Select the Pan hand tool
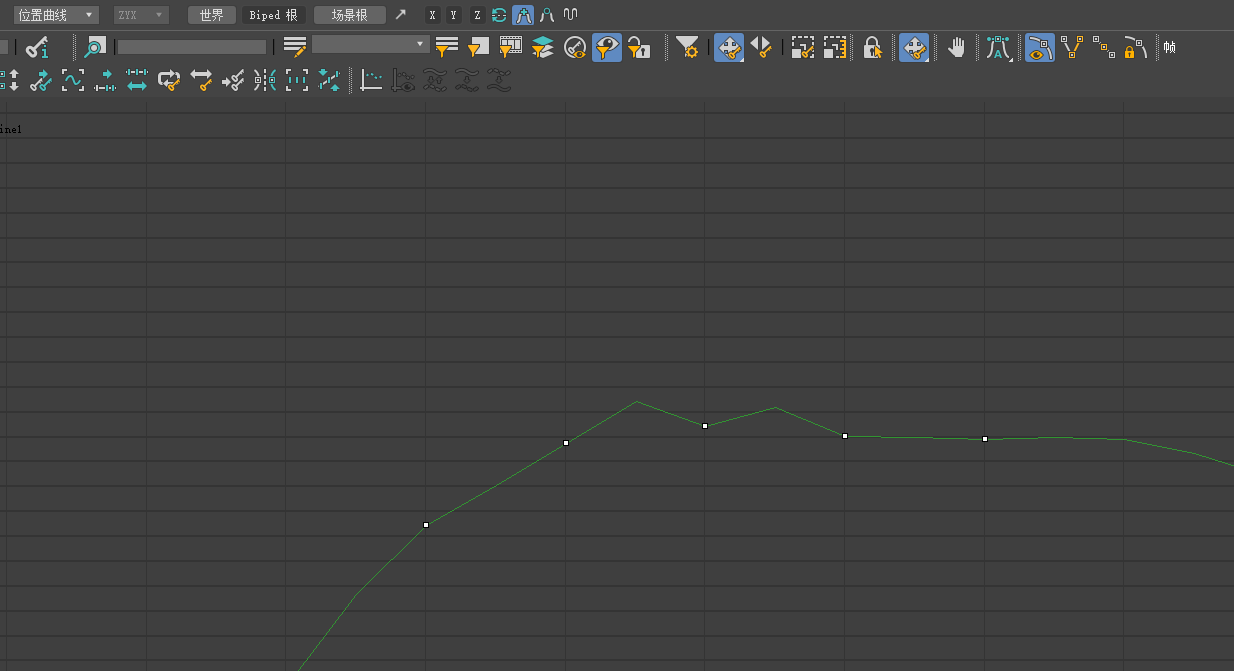This screenshot has width=1234, height=671. 957,47
